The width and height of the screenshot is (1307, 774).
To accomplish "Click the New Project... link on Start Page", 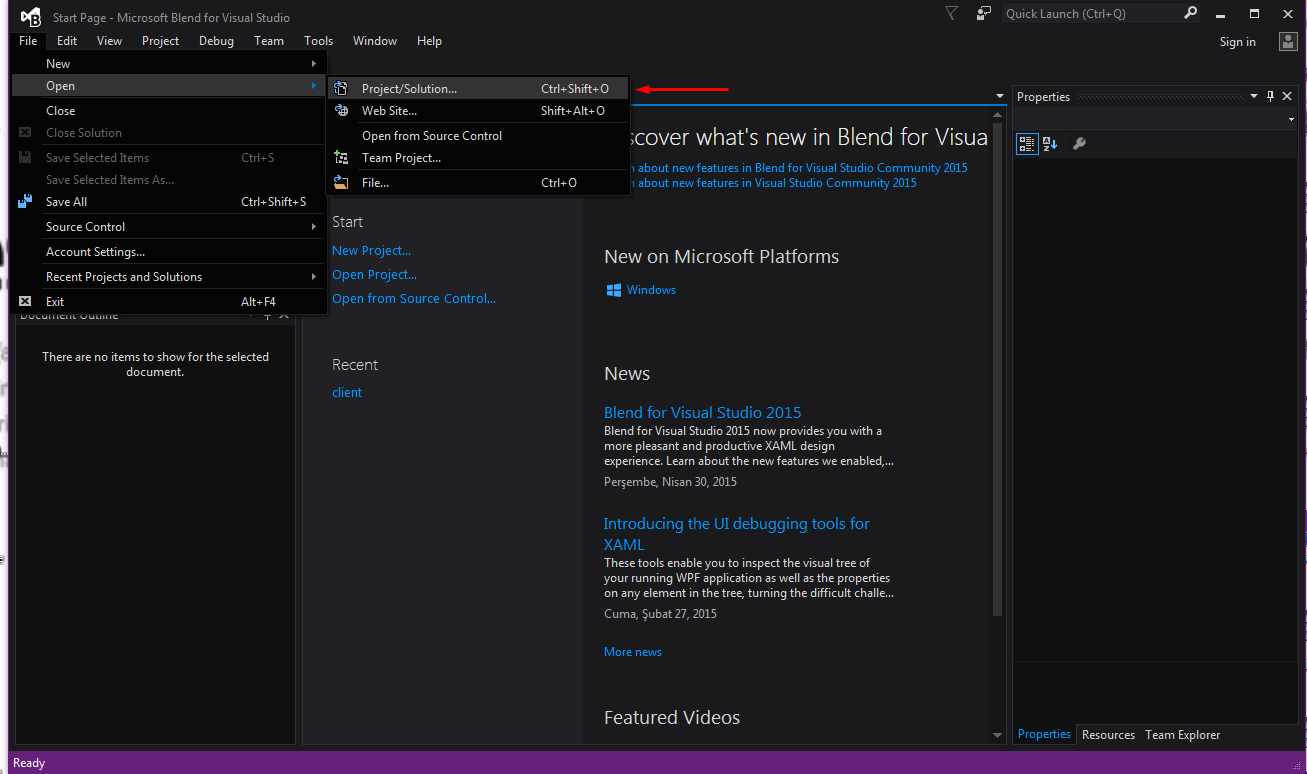I will pyautogui.click(x=371, y=251).
